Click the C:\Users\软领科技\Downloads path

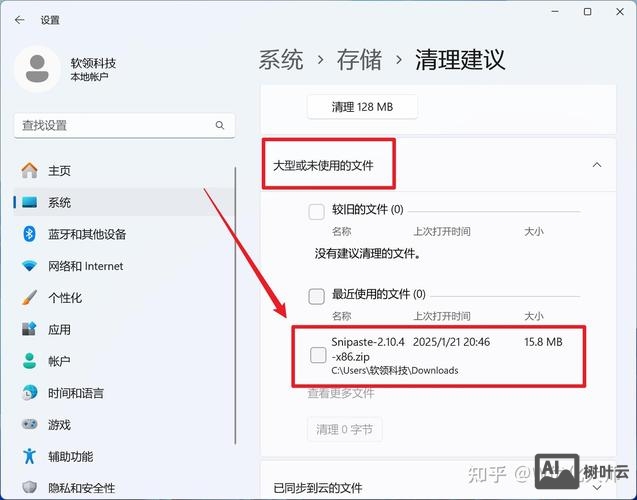coord(394,370)
